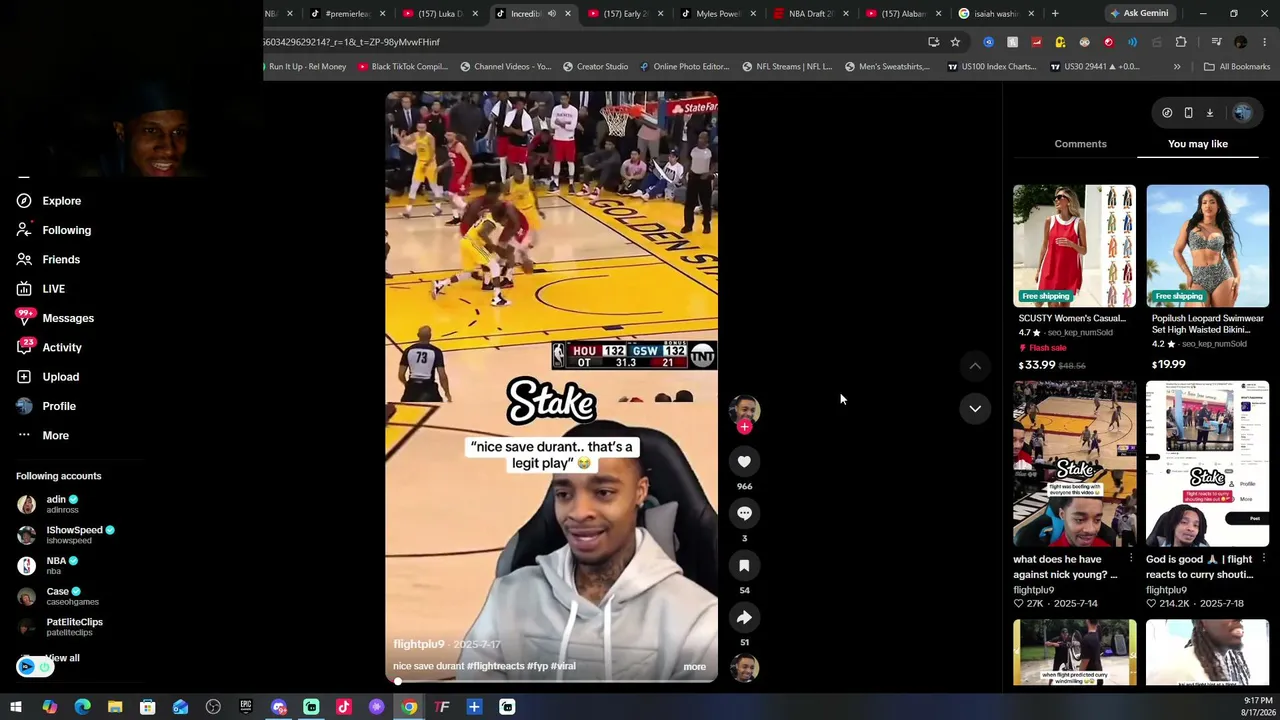This screenshot has width=1280, height=720.
Task: Go to the Friends section
Action: 49,259
